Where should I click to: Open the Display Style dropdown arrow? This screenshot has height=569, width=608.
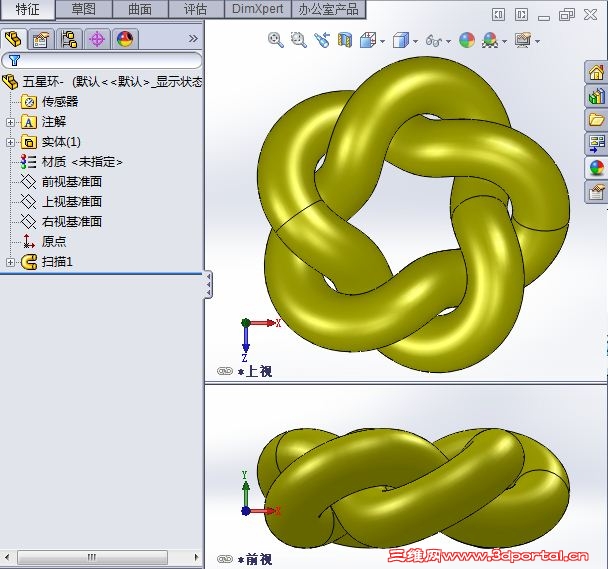pos(416,41)
